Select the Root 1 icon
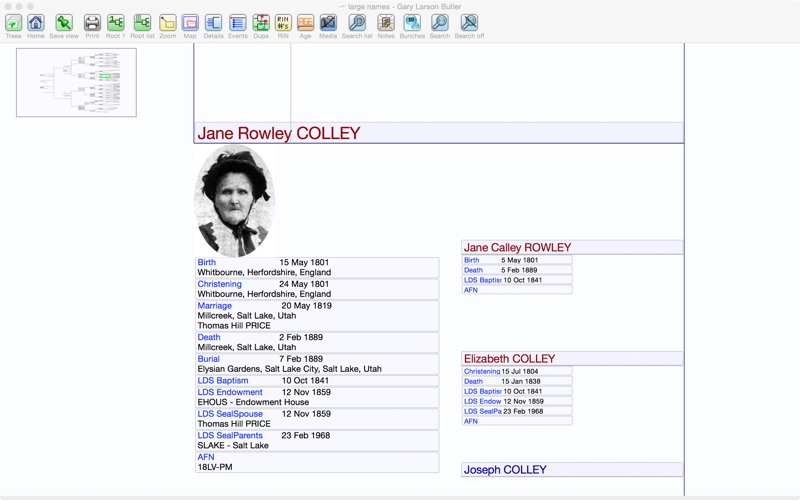 (x=116, y=23)
